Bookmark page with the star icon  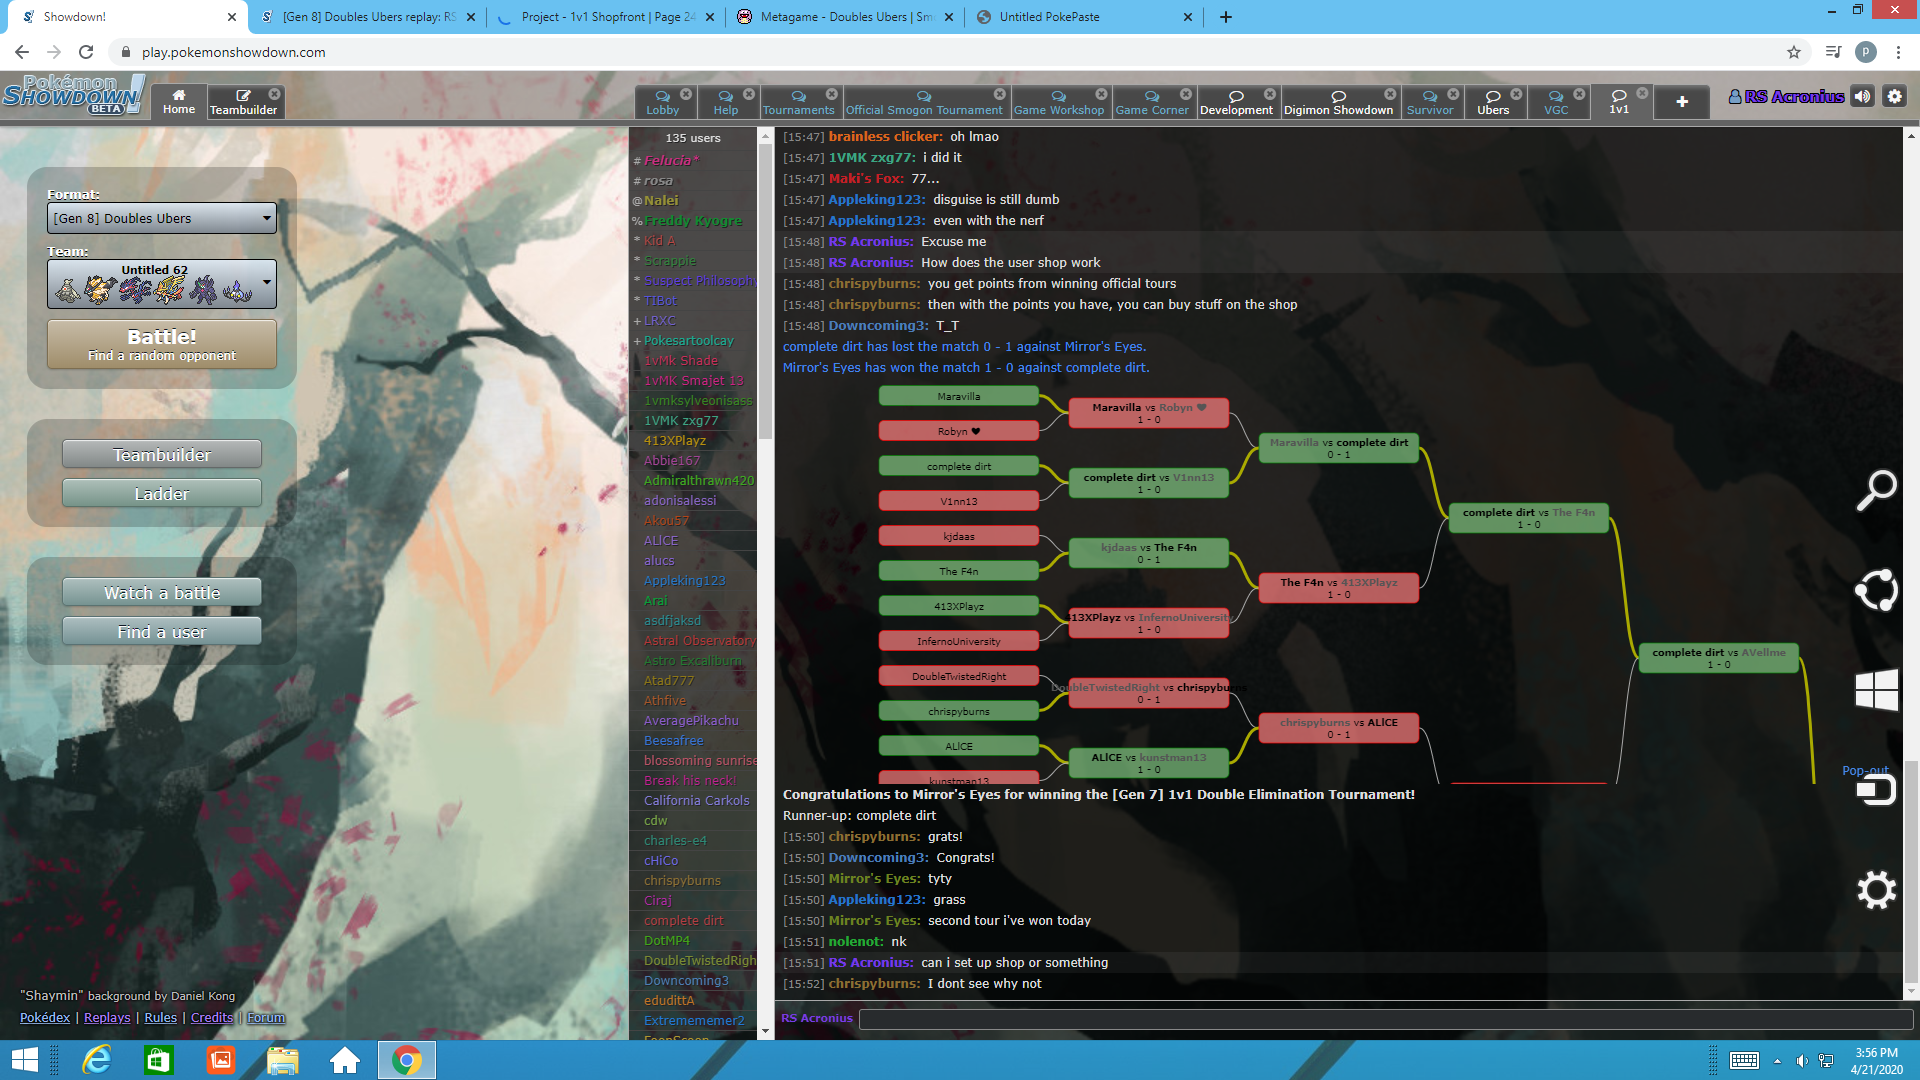(1794, 52)
